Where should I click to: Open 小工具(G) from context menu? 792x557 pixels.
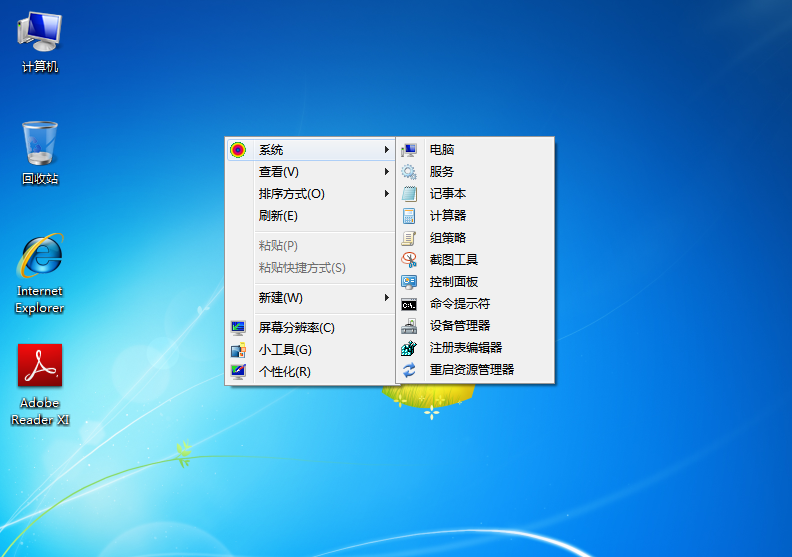tap(311, 350)
